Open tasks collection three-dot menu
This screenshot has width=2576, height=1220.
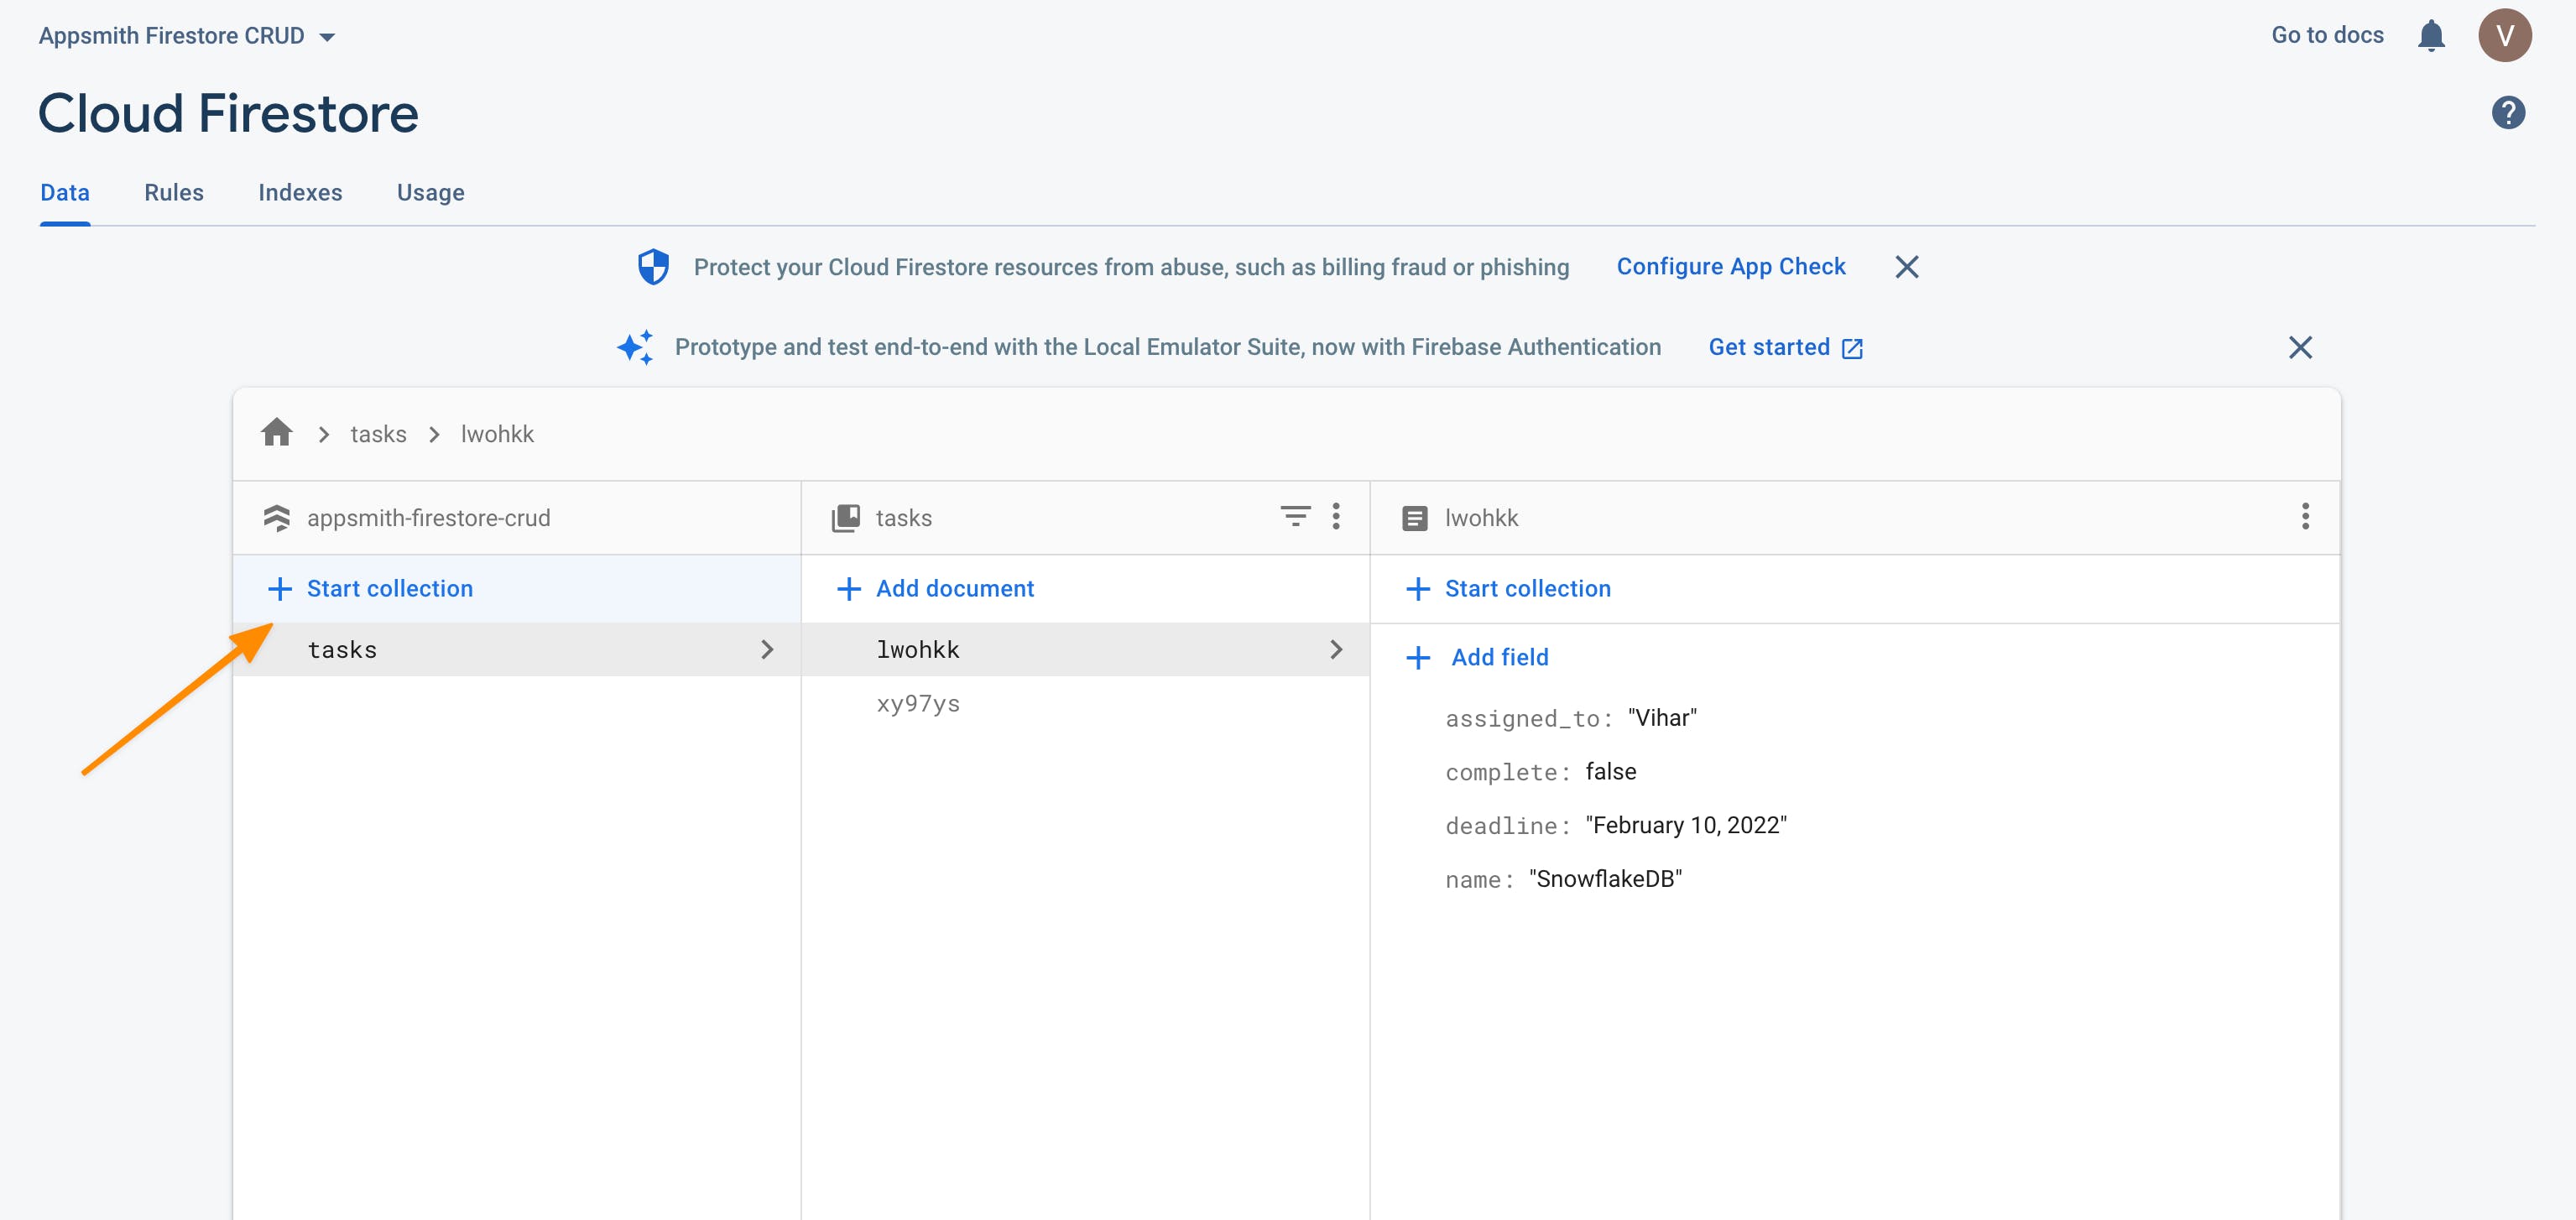click(x=1335, y=517)
